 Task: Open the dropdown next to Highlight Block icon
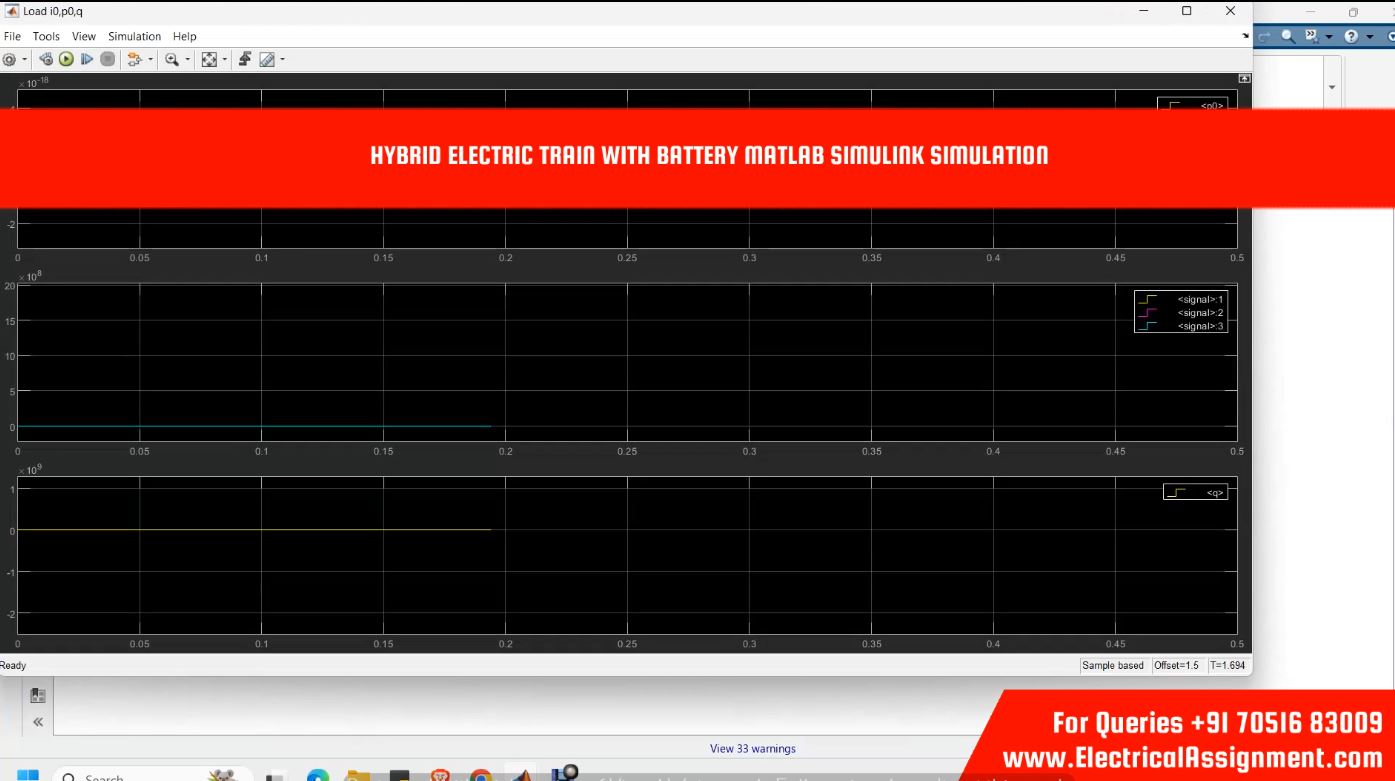tap(151, 60)
